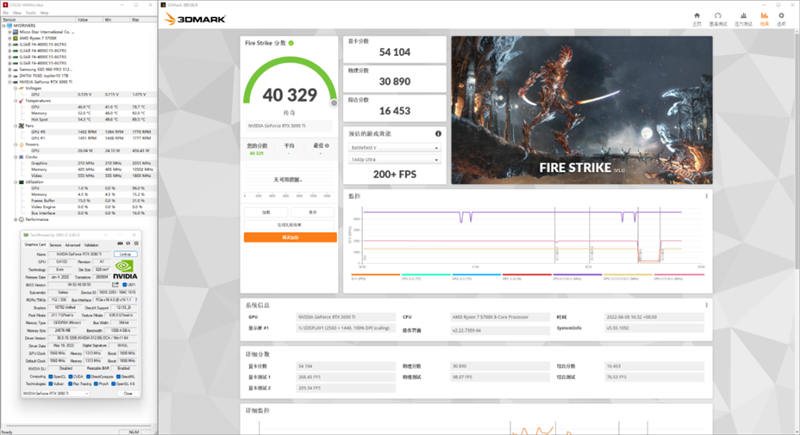Click the Lookup button in GPU-Z
Screen dimensions: 800x435
(x=126, y=254)
